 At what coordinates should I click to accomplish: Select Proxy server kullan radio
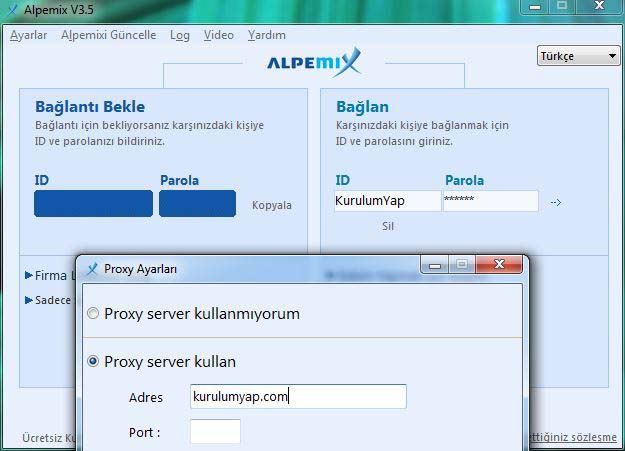click(x=93, y=361)
